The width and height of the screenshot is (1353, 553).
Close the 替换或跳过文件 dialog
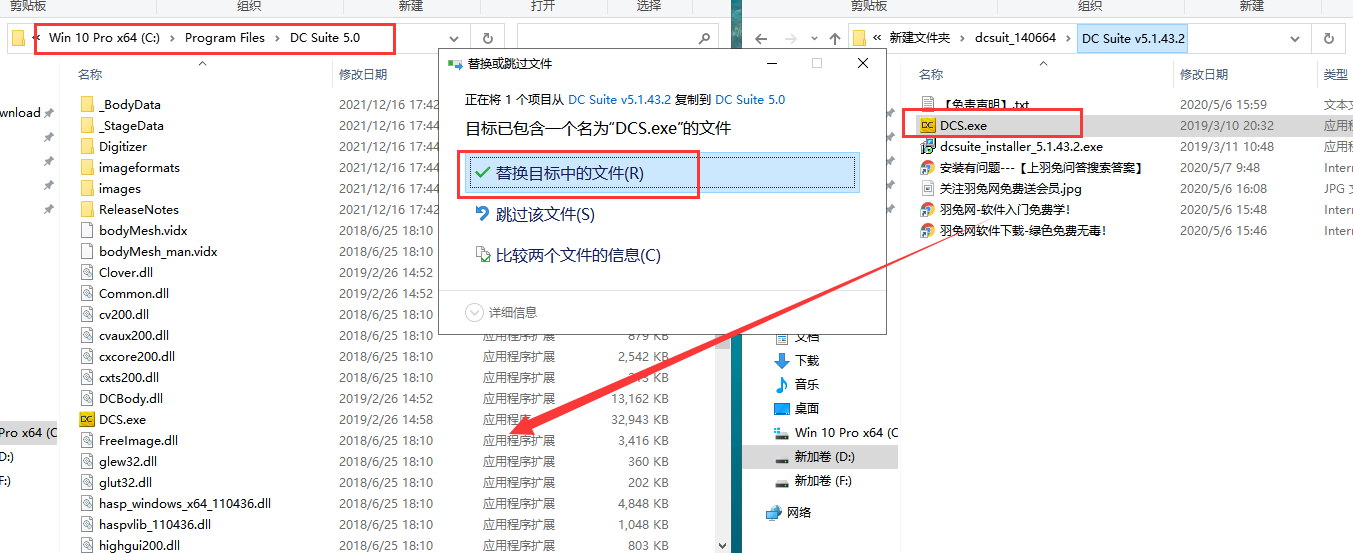coord(863,63)
